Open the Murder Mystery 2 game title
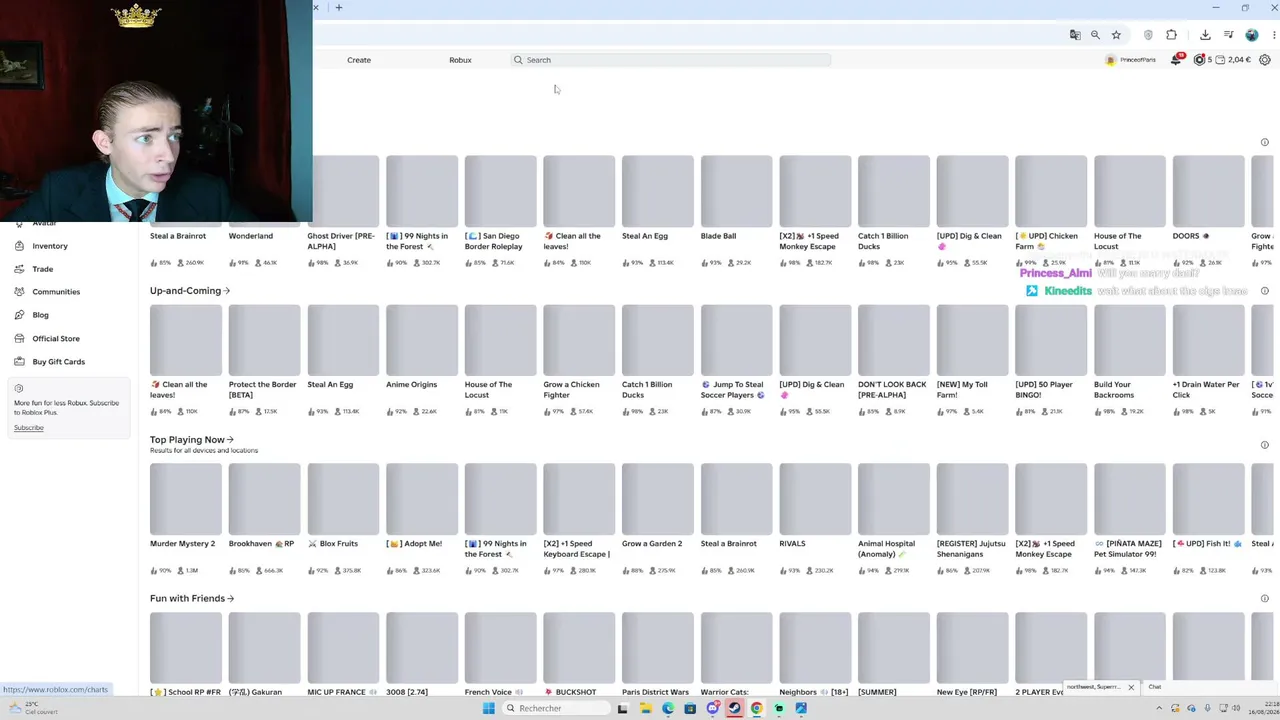 click(x=182, y=544)
